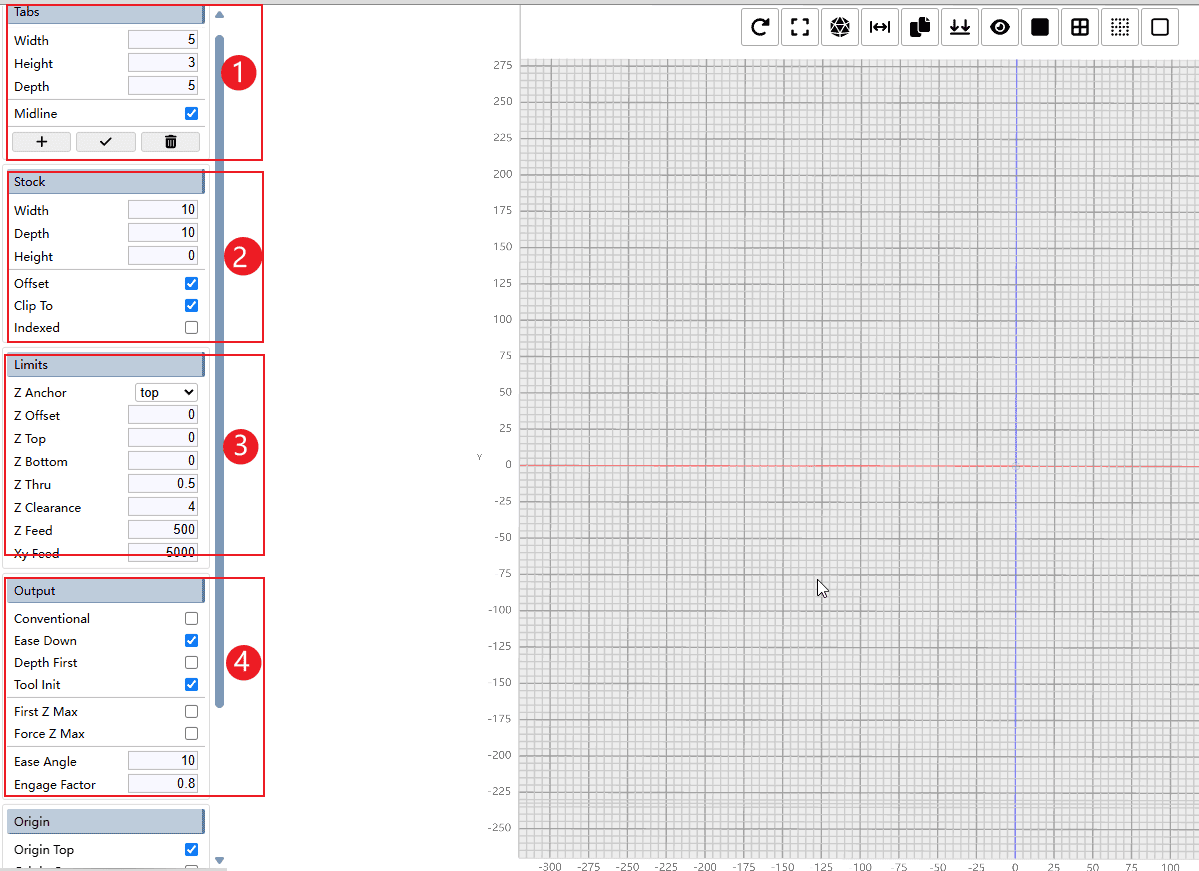The image size is (1199, 871).
Task: Click the duplicate copies icon
Action: (920, 28)
